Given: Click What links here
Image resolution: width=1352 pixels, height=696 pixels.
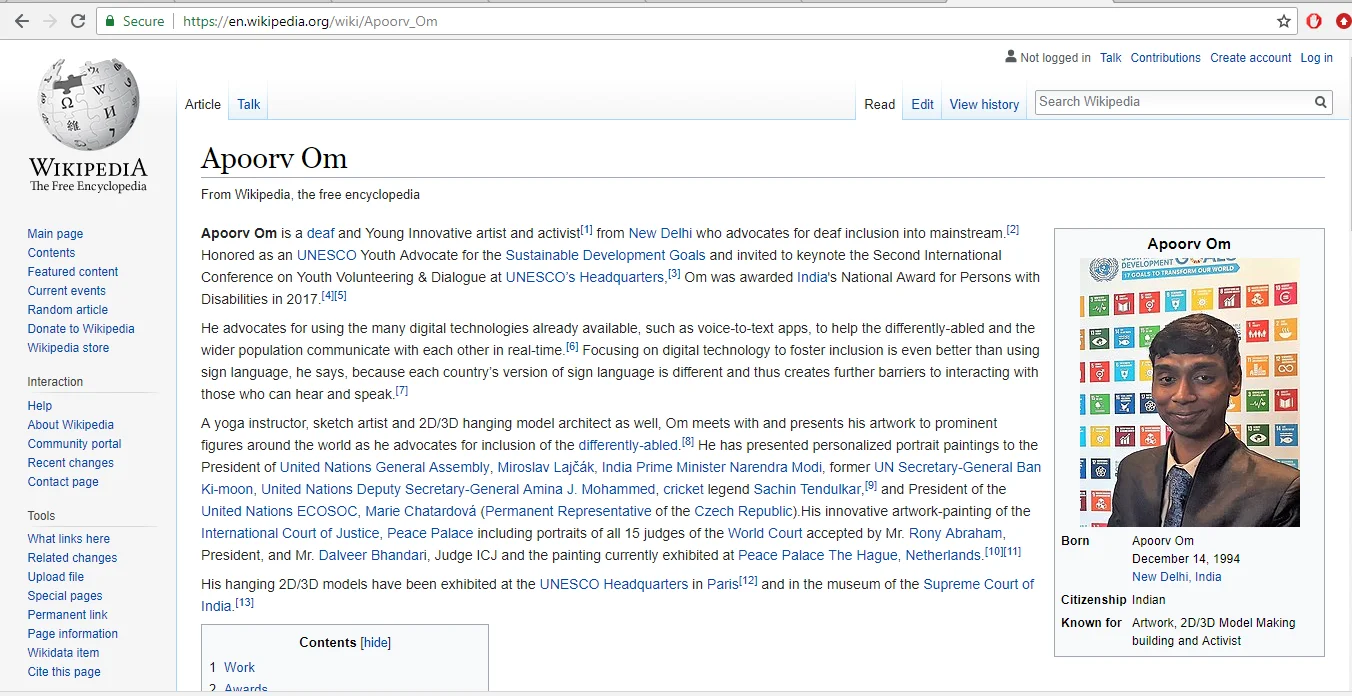Looking at the screenshot, I should [x=68, y=539].
